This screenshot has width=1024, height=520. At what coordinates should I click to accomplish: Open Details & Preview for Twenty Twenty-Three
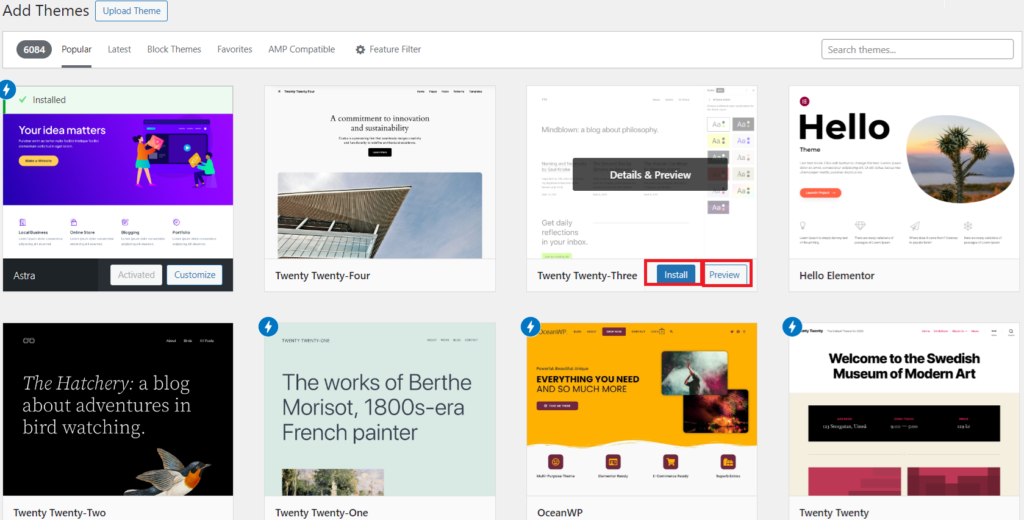[650, 175]
